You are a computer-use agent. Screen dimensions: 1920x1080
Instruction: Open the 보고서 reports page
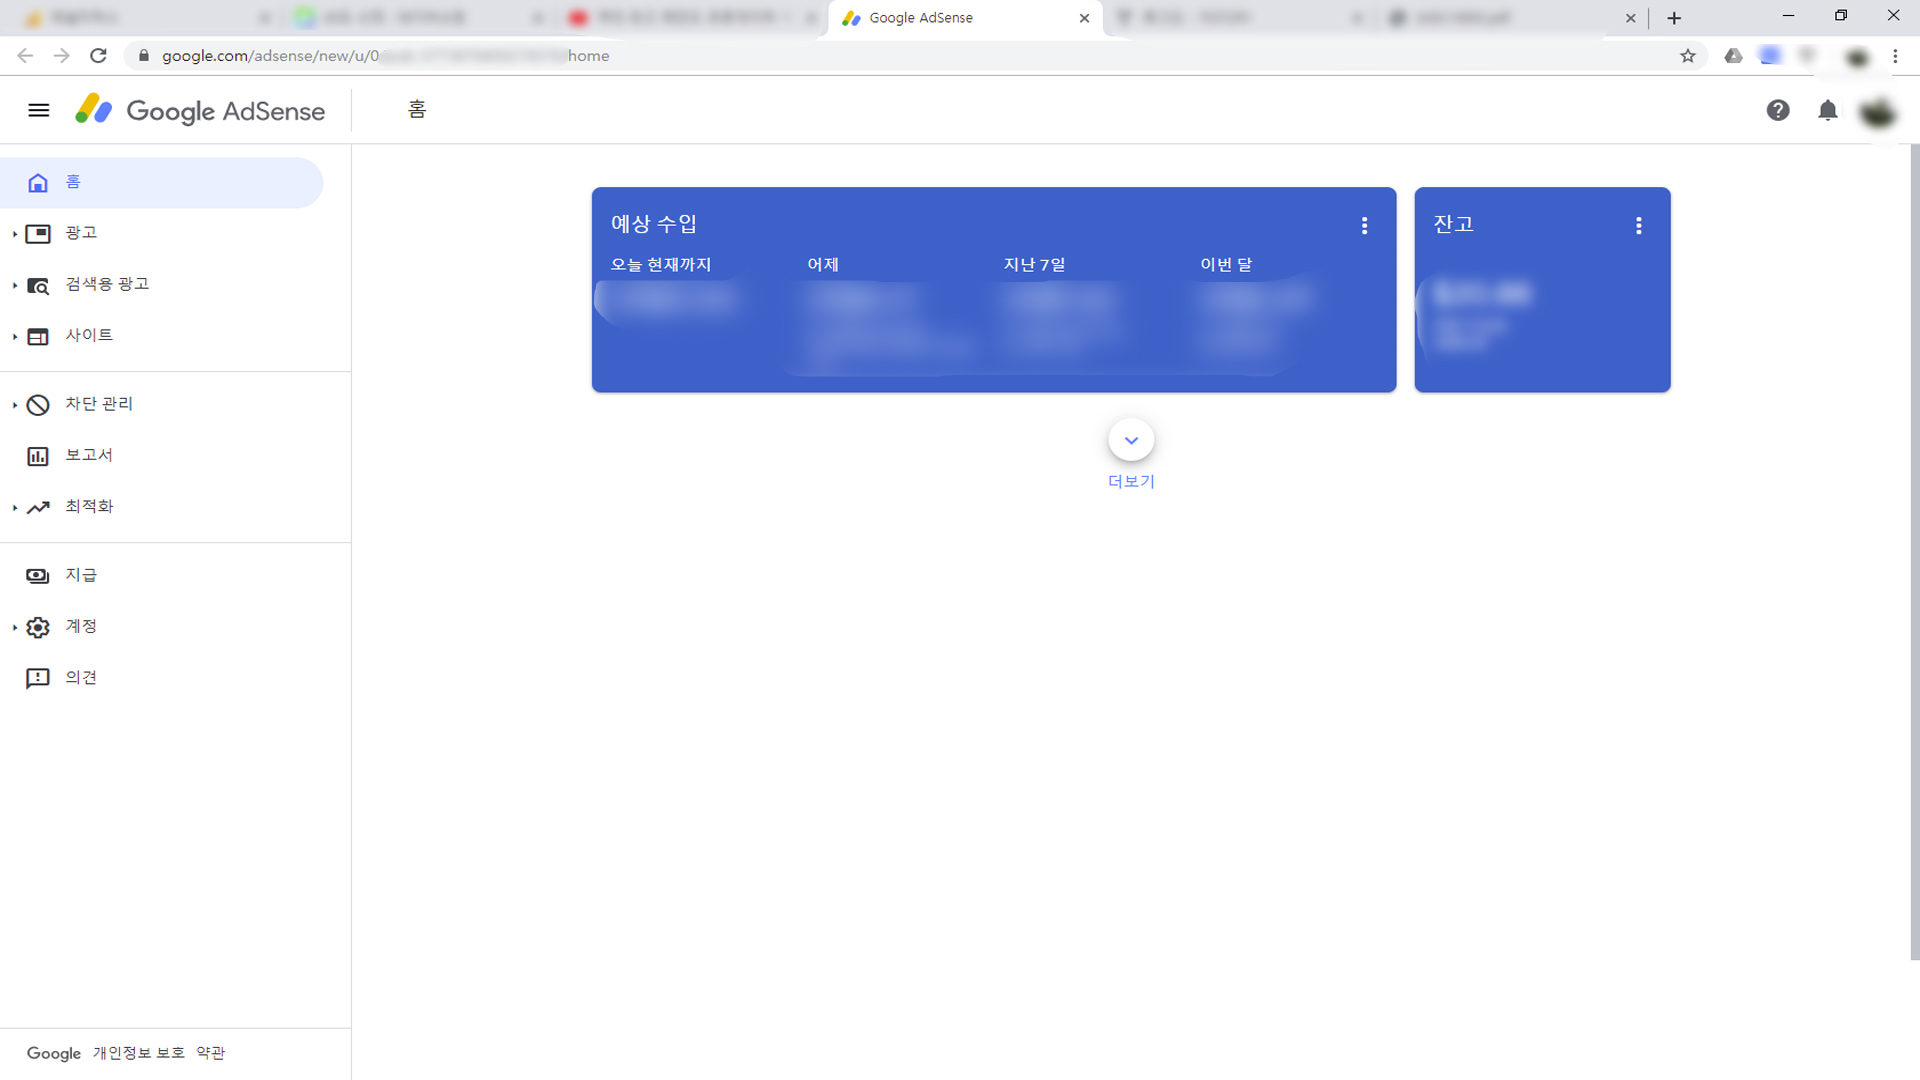coord(88,455)
